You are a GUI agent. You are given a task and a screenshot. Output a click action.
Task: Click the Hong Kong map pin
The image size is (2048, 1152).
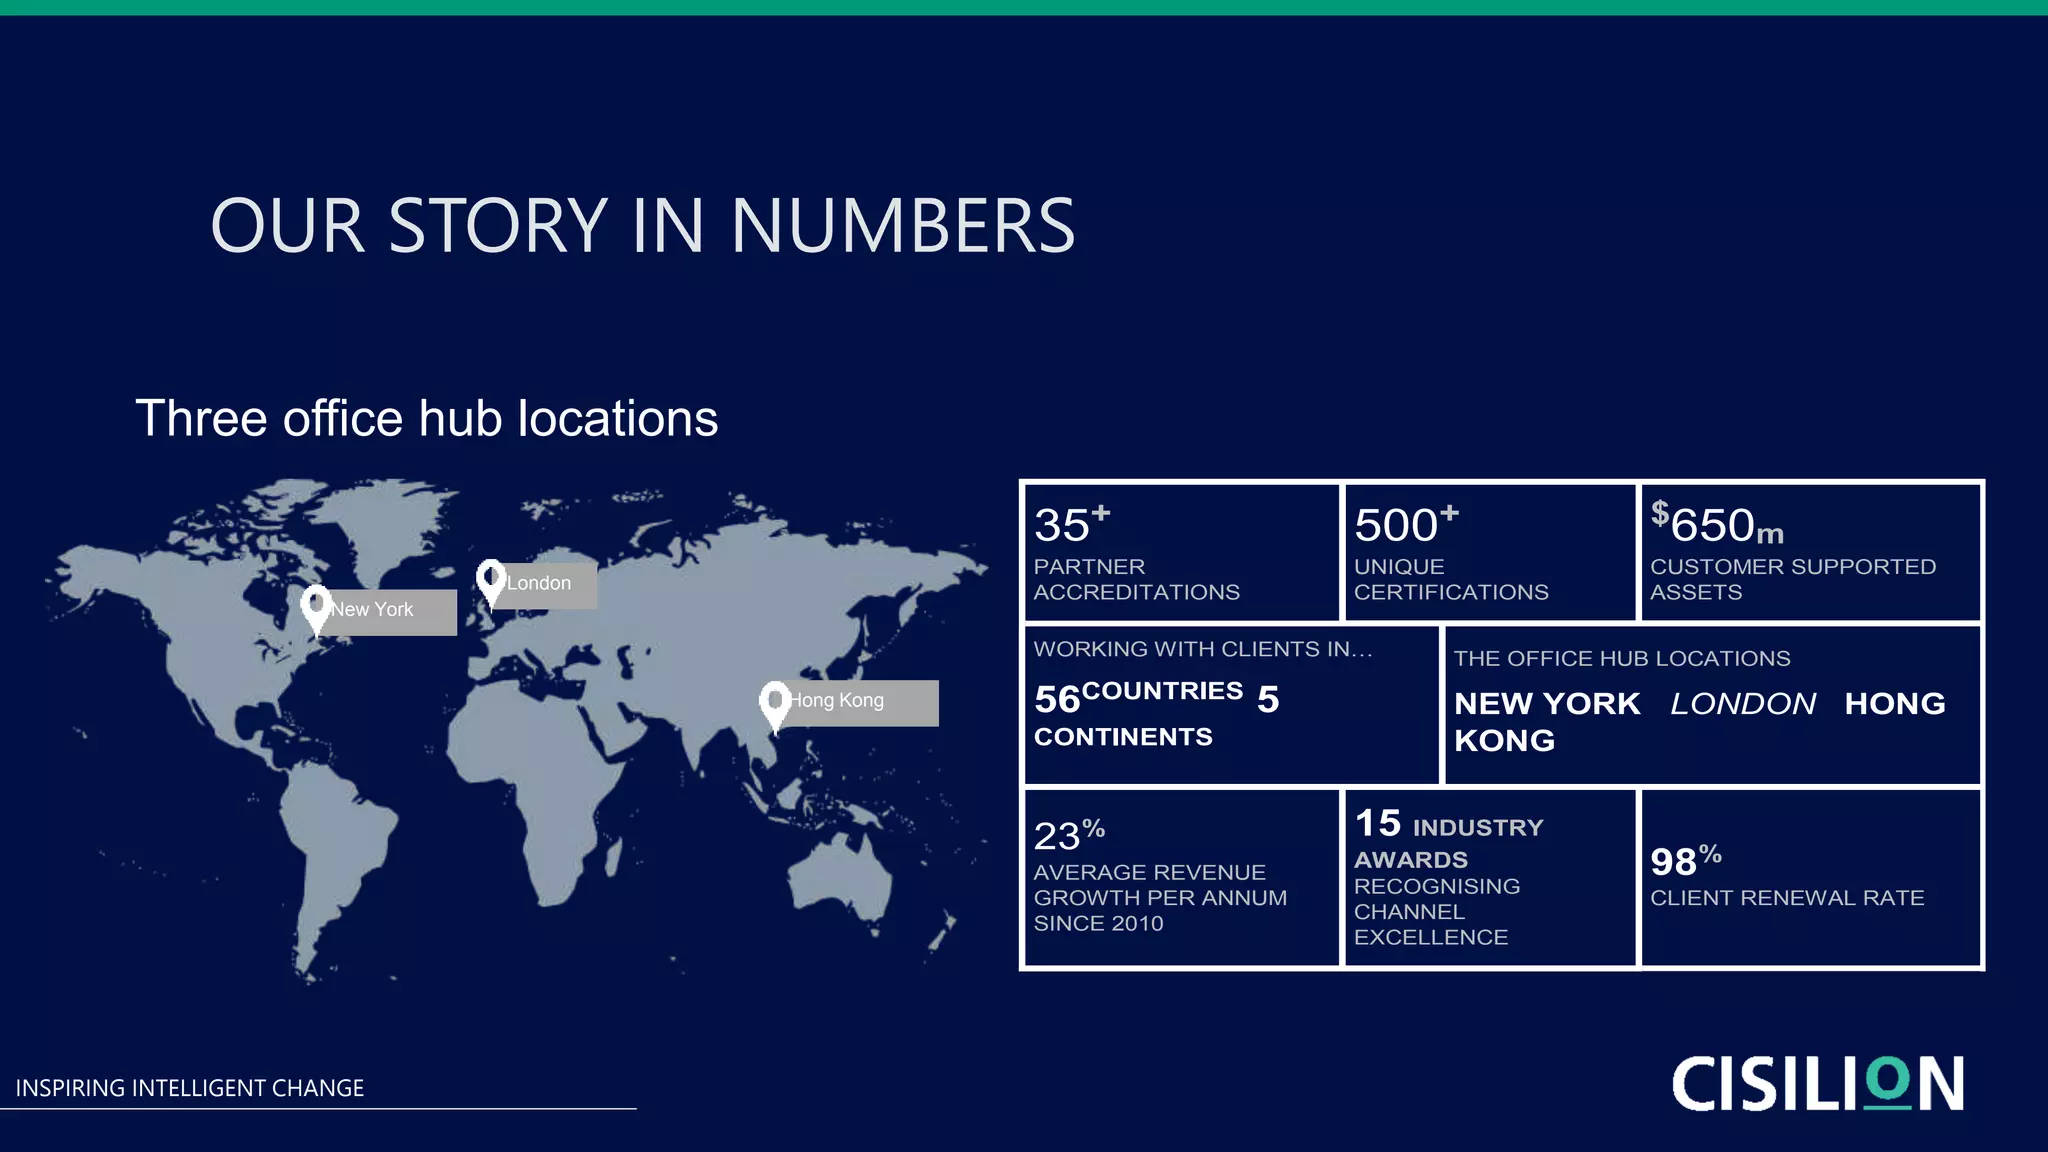pos(775,702)
